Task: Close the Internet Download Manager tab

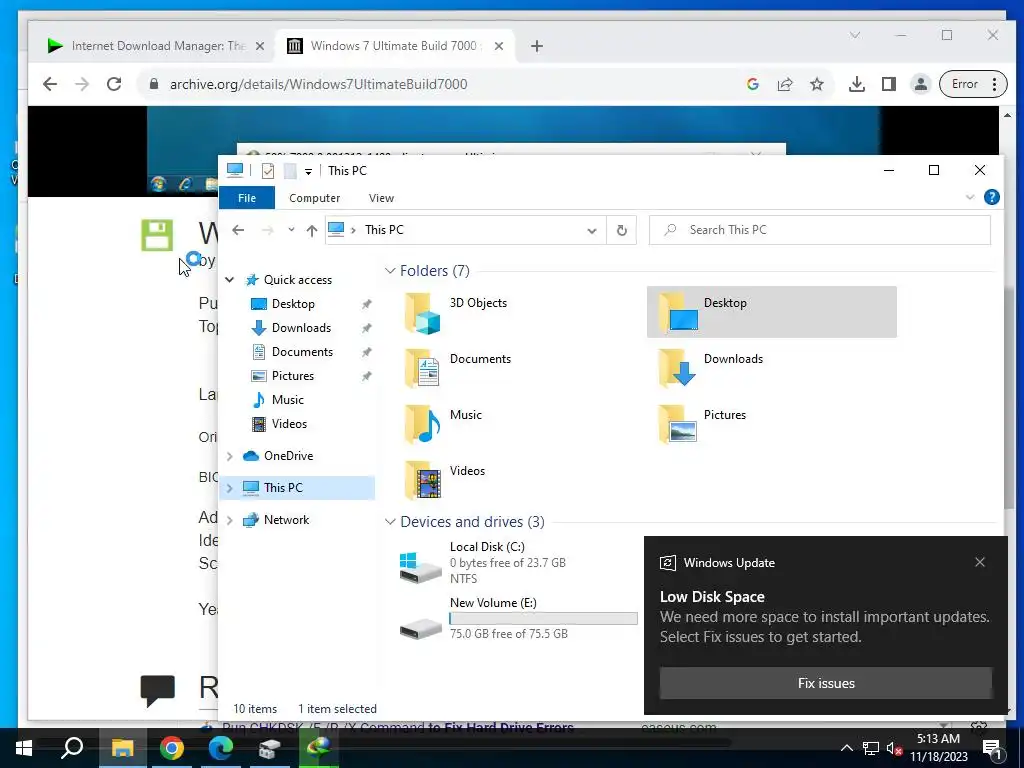Action: tap(260, 46)
